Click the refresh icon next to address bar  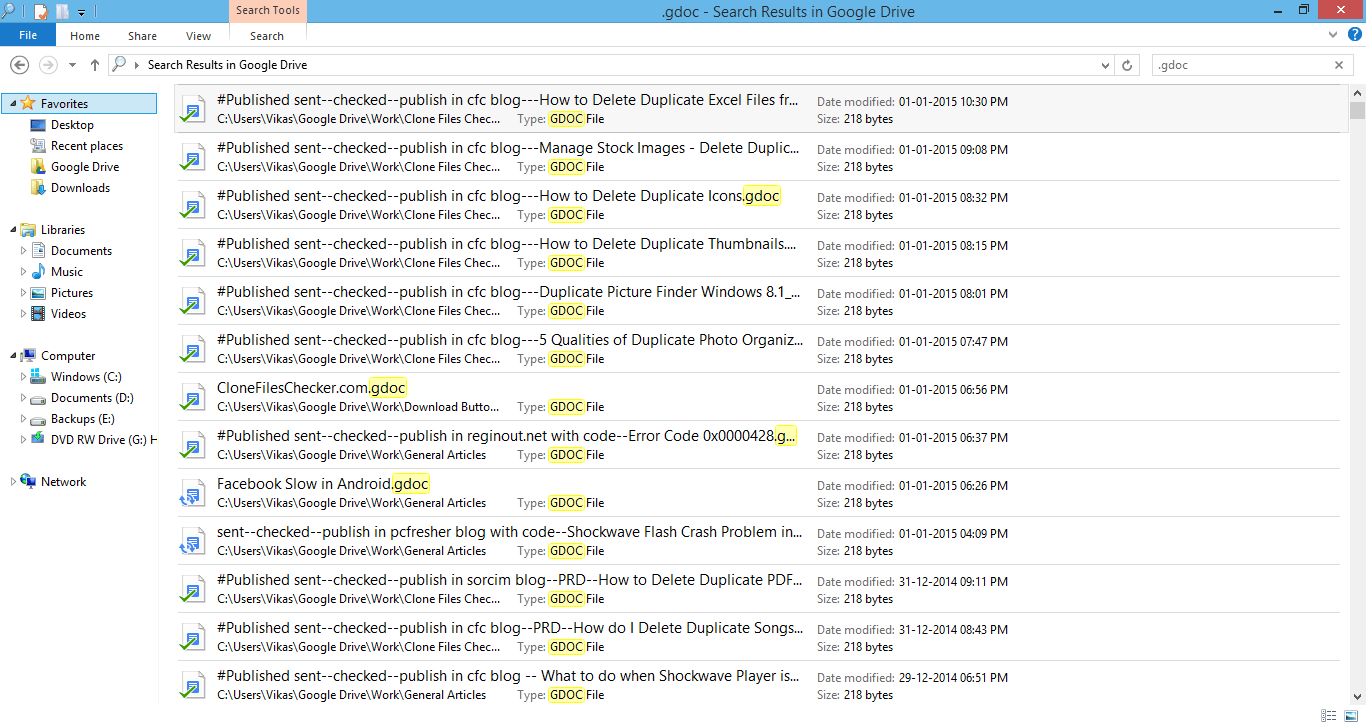1128,64
